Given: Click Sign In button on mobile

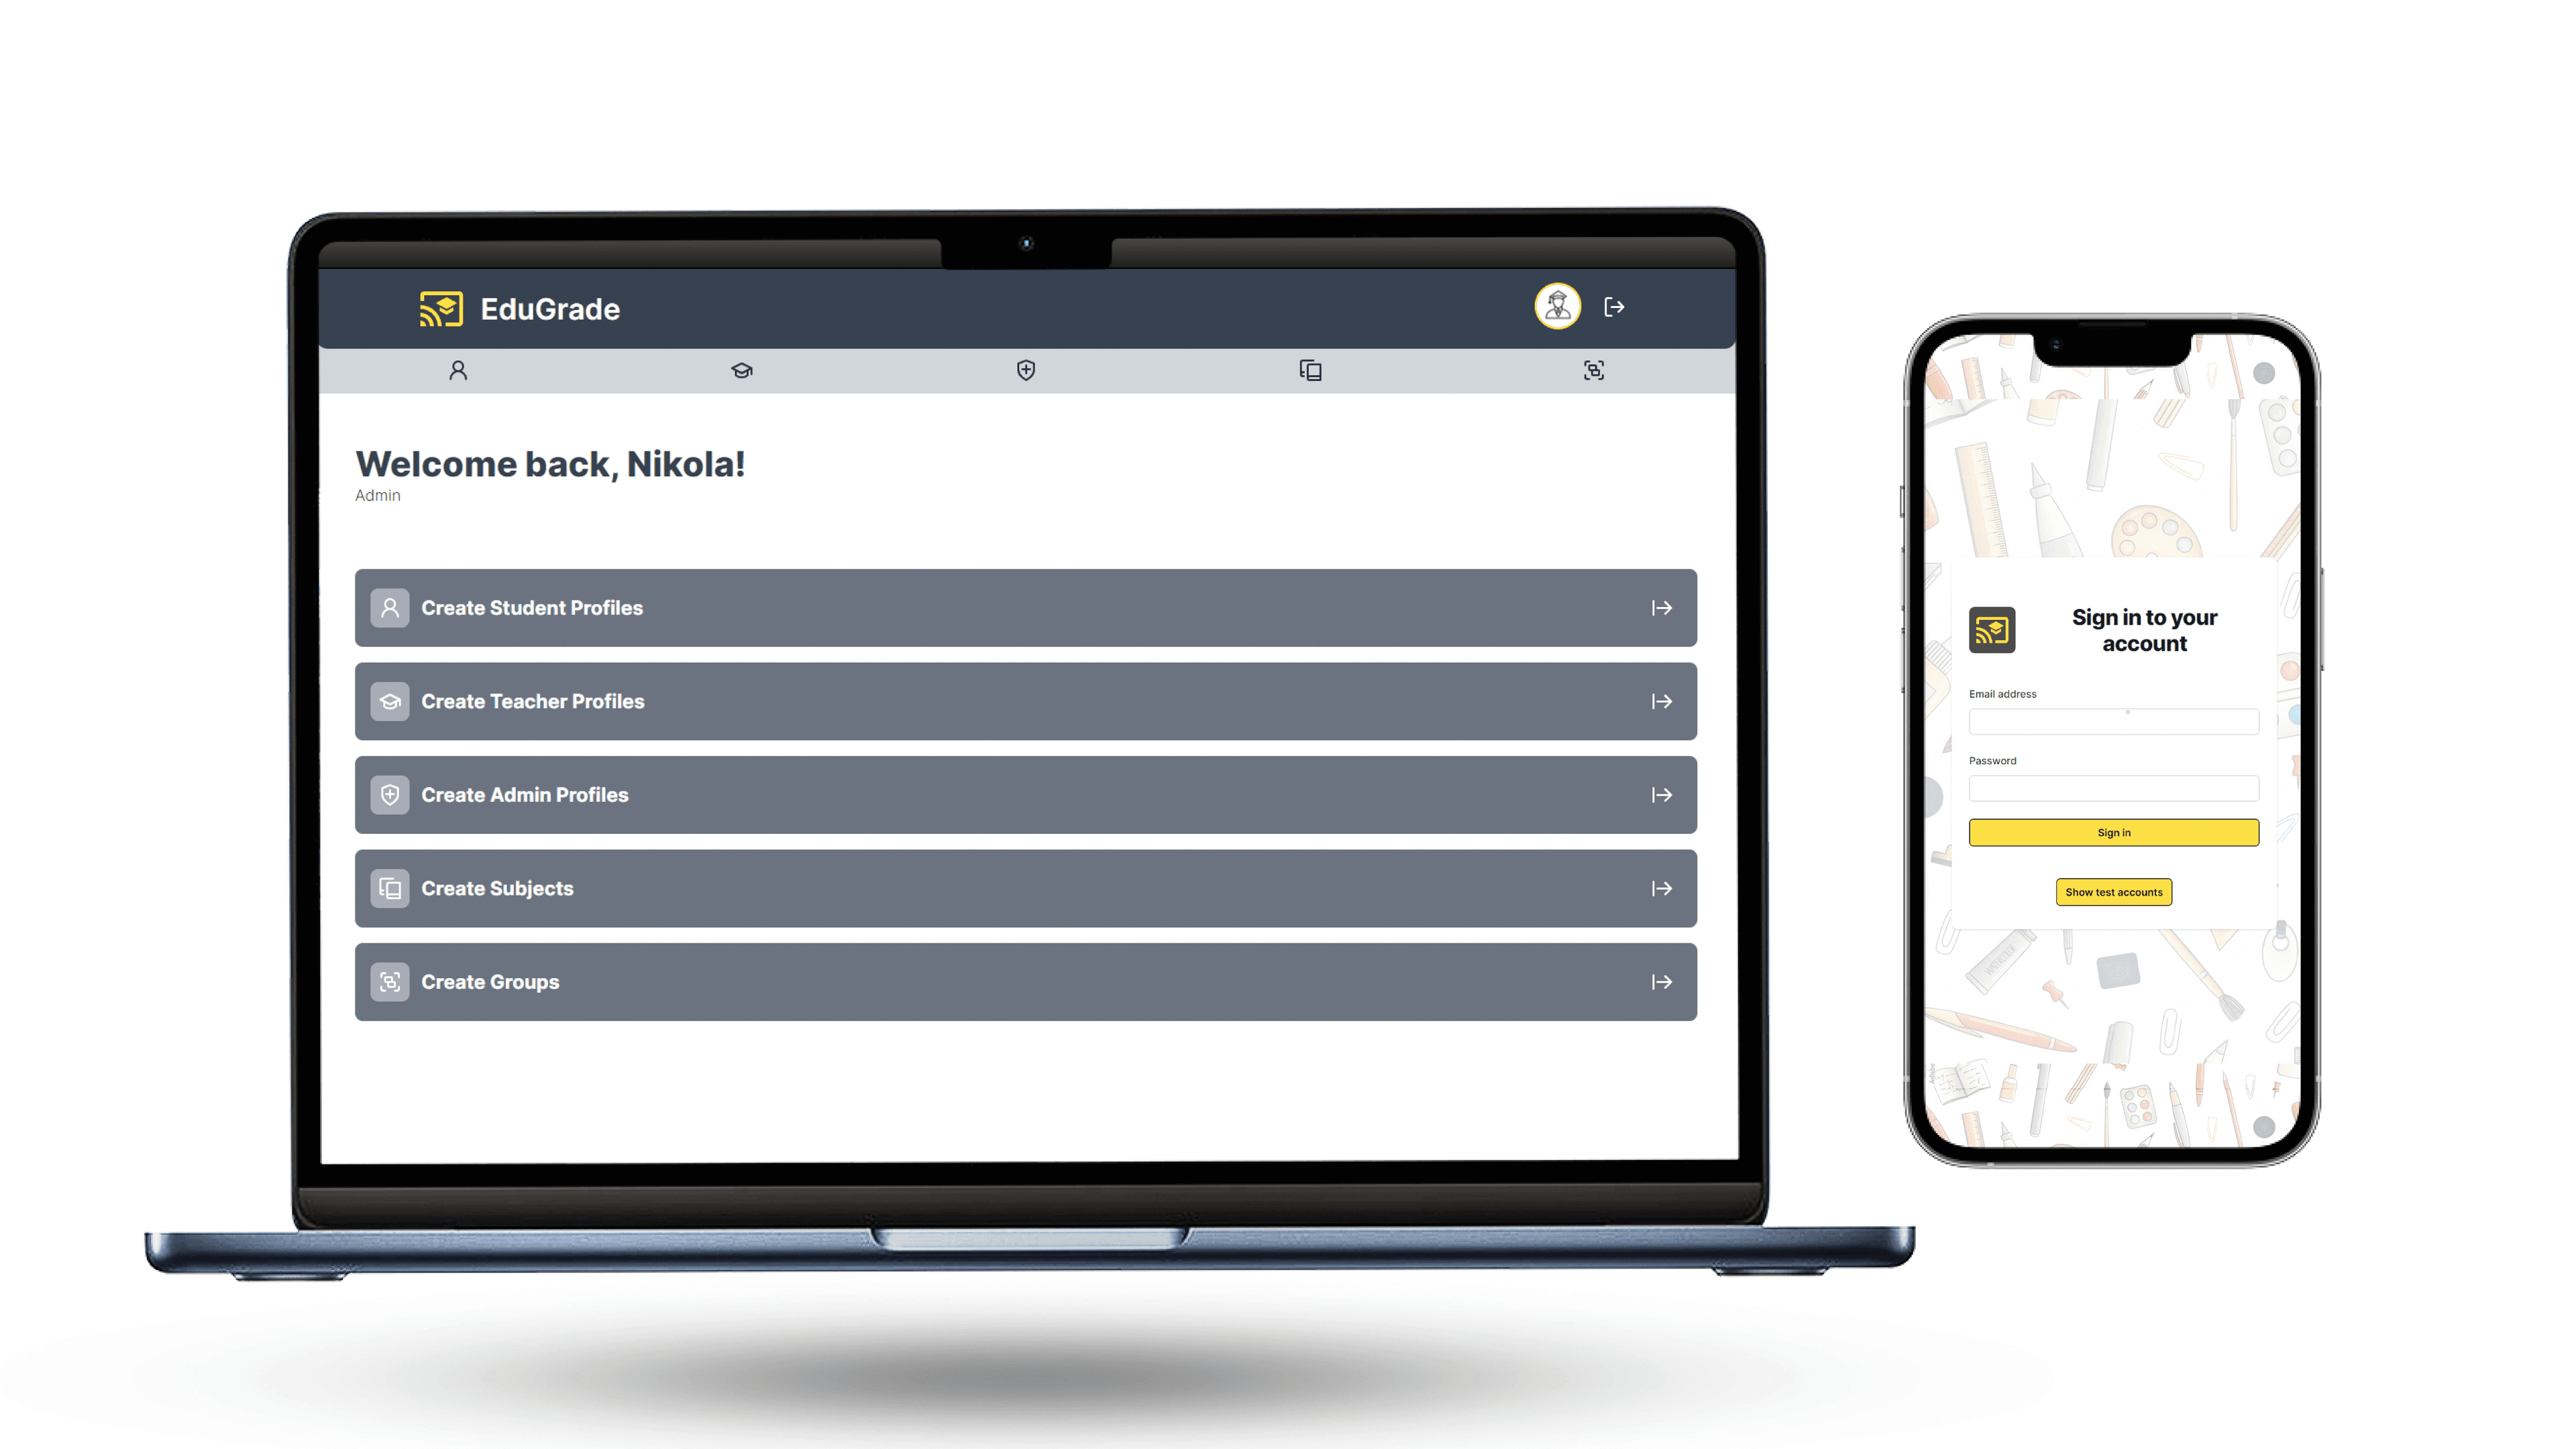Looking at the screenshot, I should tap(2112, 832).
